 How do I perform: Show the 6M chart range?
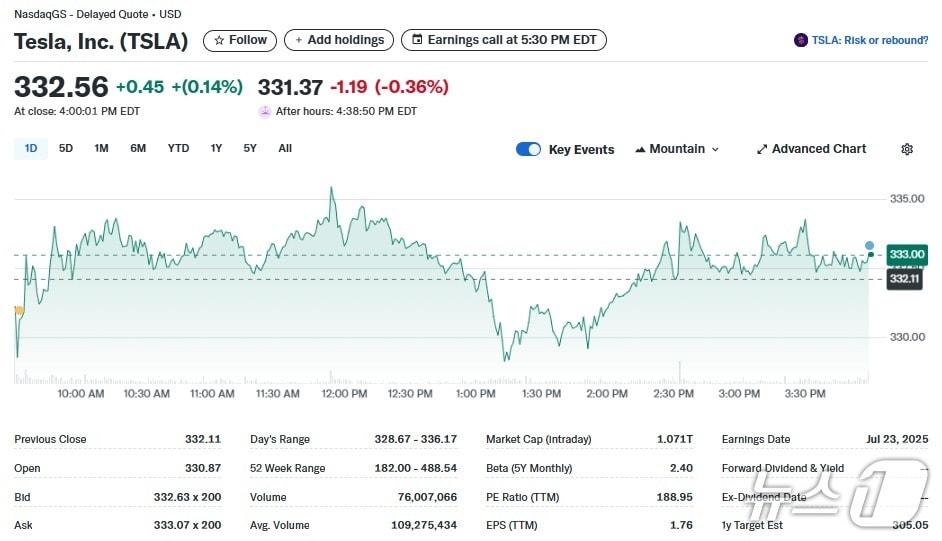pyautogui.click(x=138, y=148)
